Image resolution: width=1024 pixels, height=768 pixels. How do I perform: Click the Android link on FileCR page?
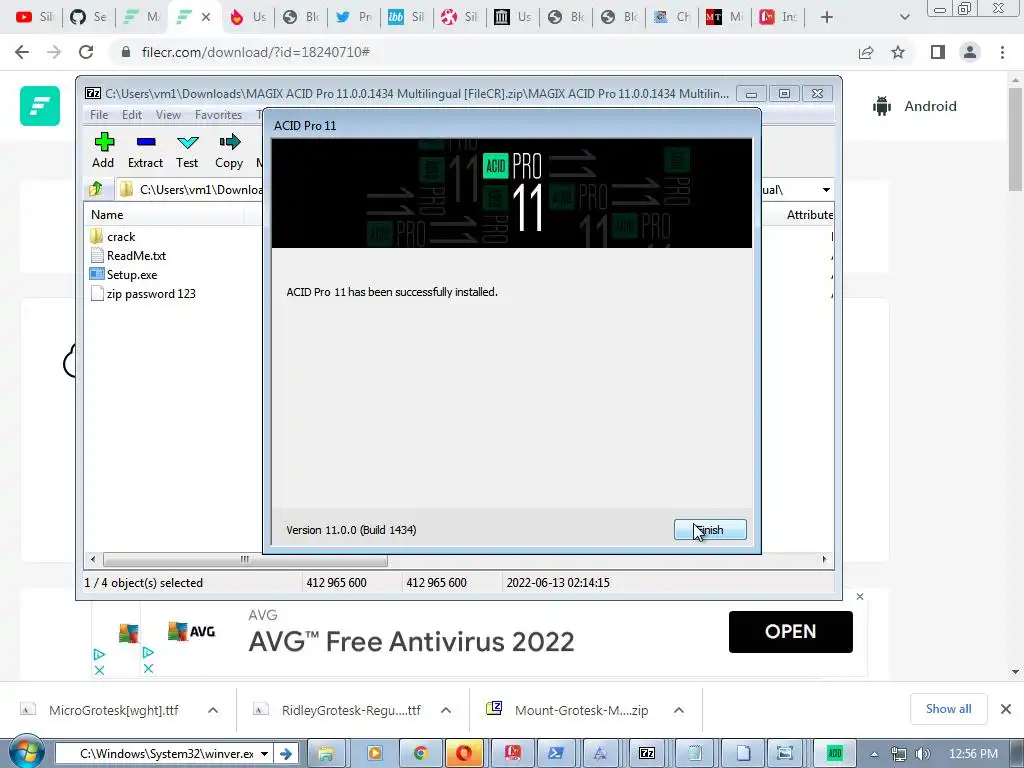(915, 106)
